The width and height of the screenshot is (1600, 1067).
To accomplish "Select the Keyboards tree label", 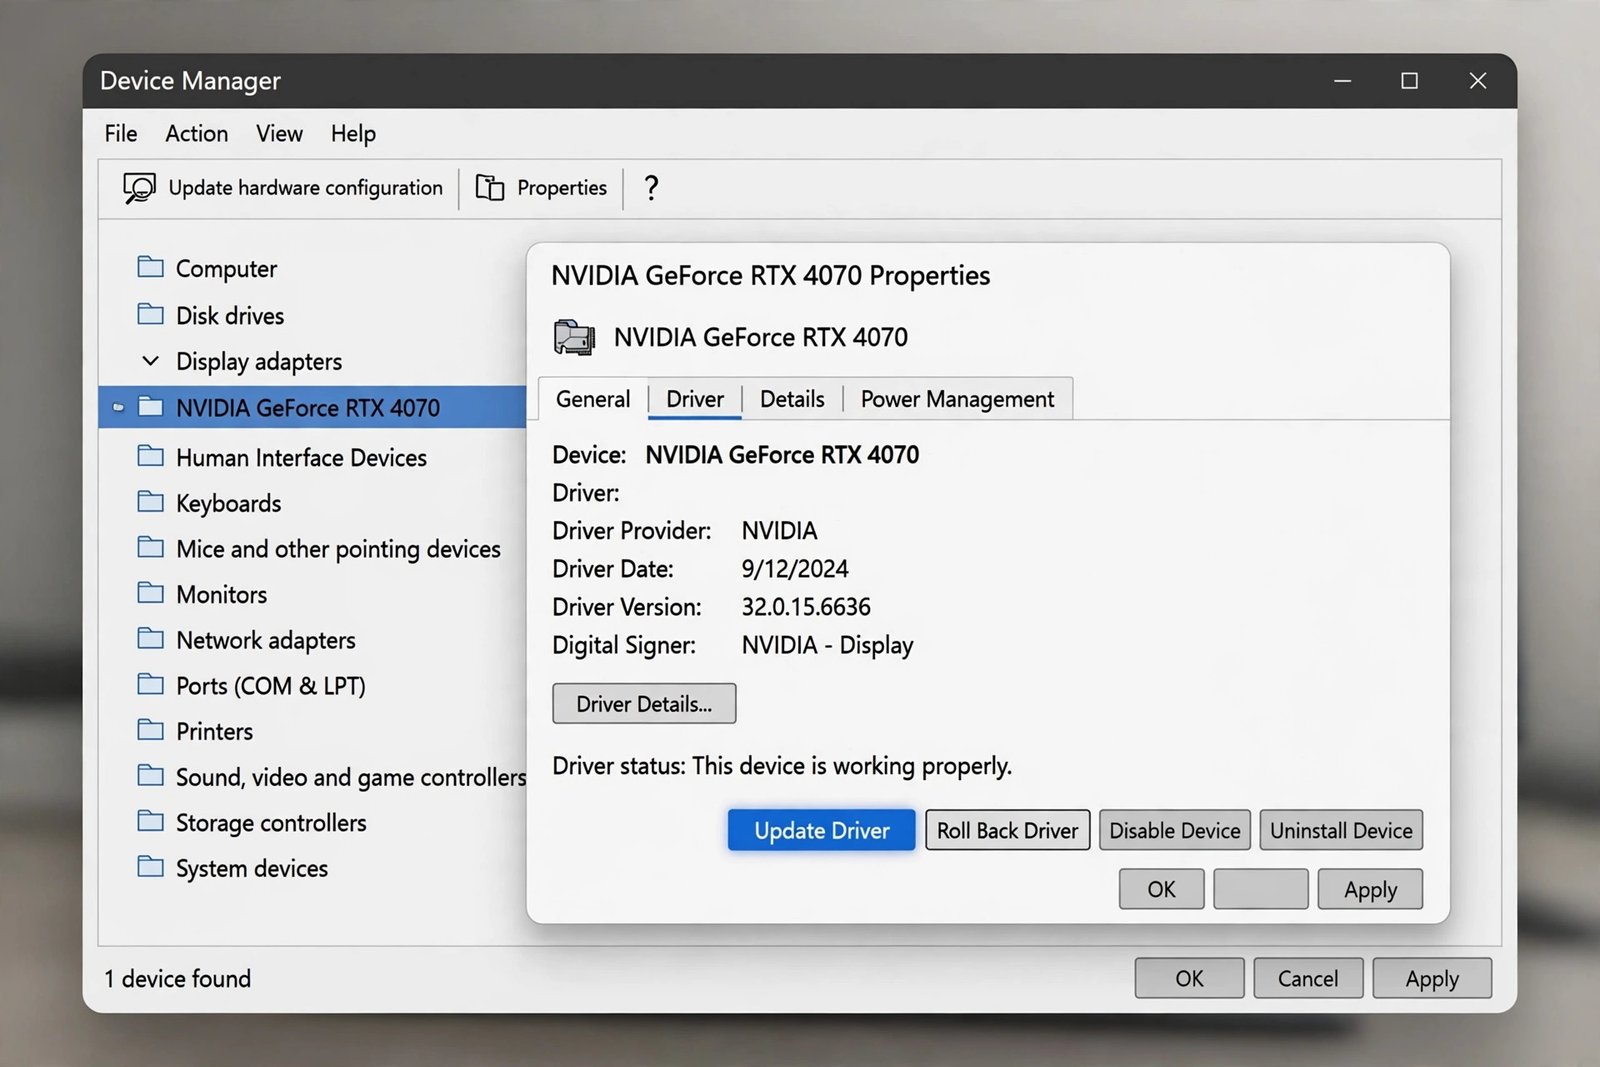I will [x=228, y=503].
